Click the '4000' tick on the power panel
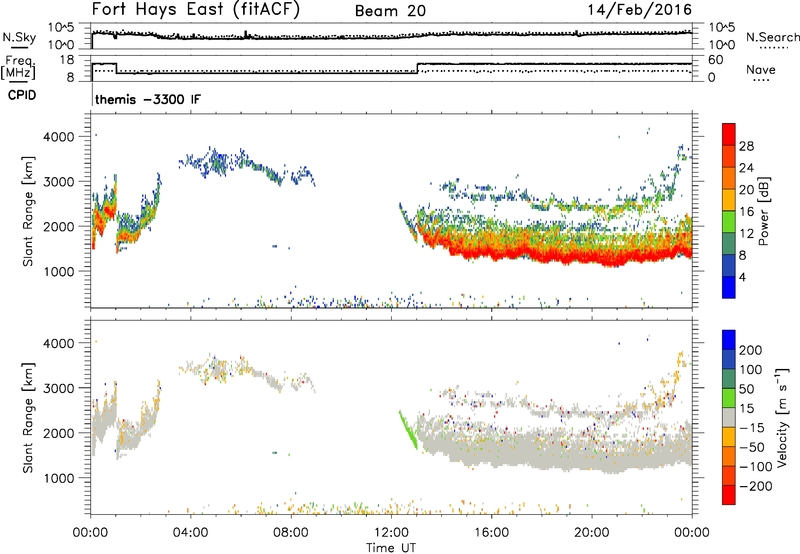Image resolution: width=800 pixels, height=554 pixels. click(58, 137)
